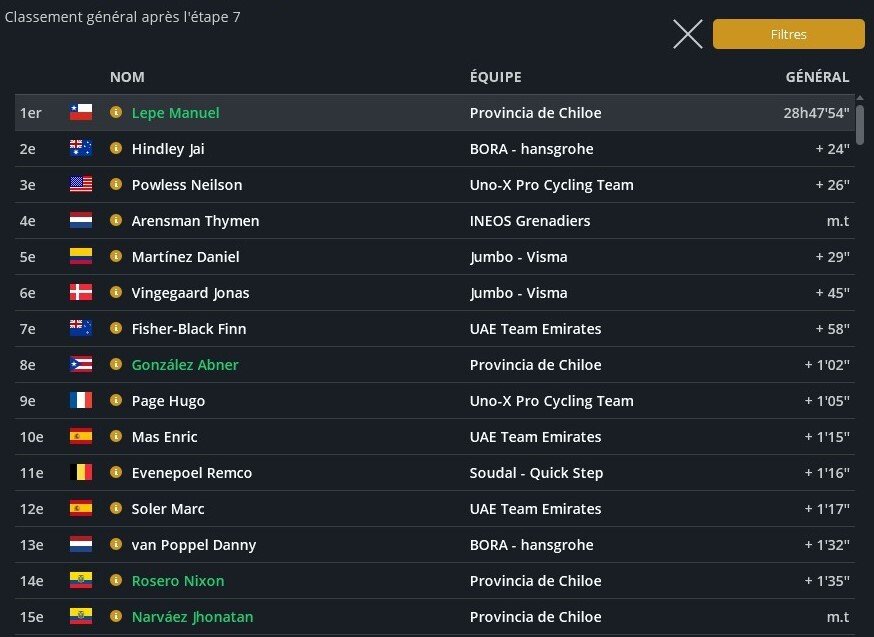This screenshot has width=874, height=637.
Task: Select rider González Abner
Action: click(185, 365)
